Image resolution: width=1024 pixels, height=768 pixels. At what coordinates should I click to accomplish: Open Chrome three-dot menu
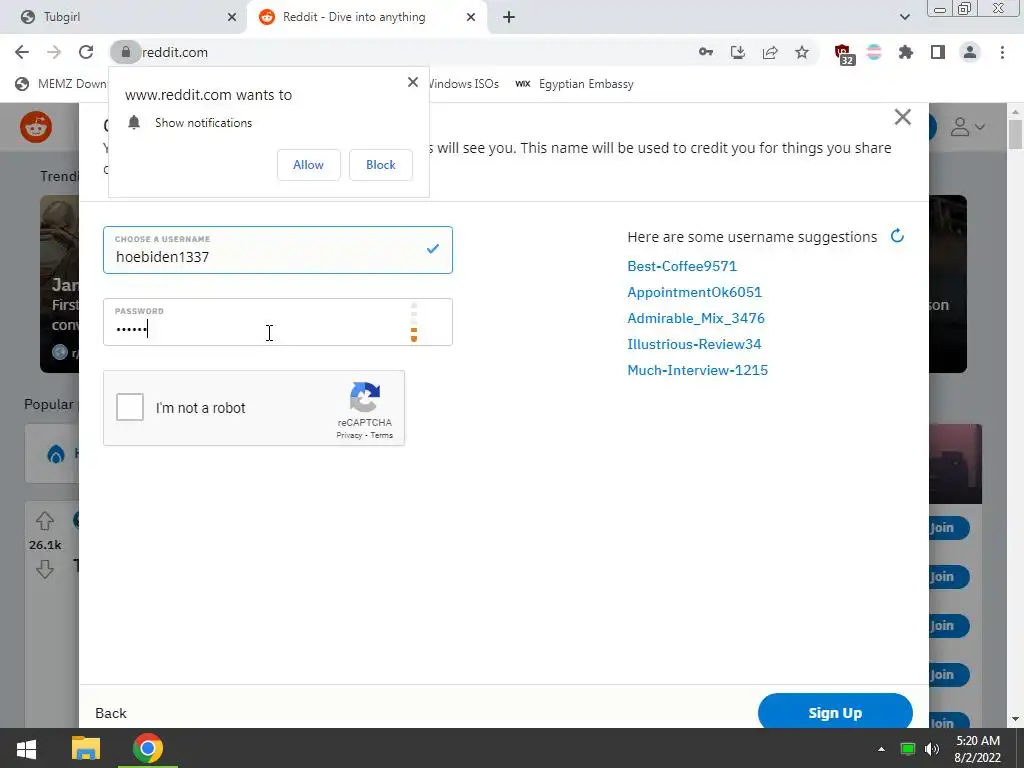point(1002,52)
